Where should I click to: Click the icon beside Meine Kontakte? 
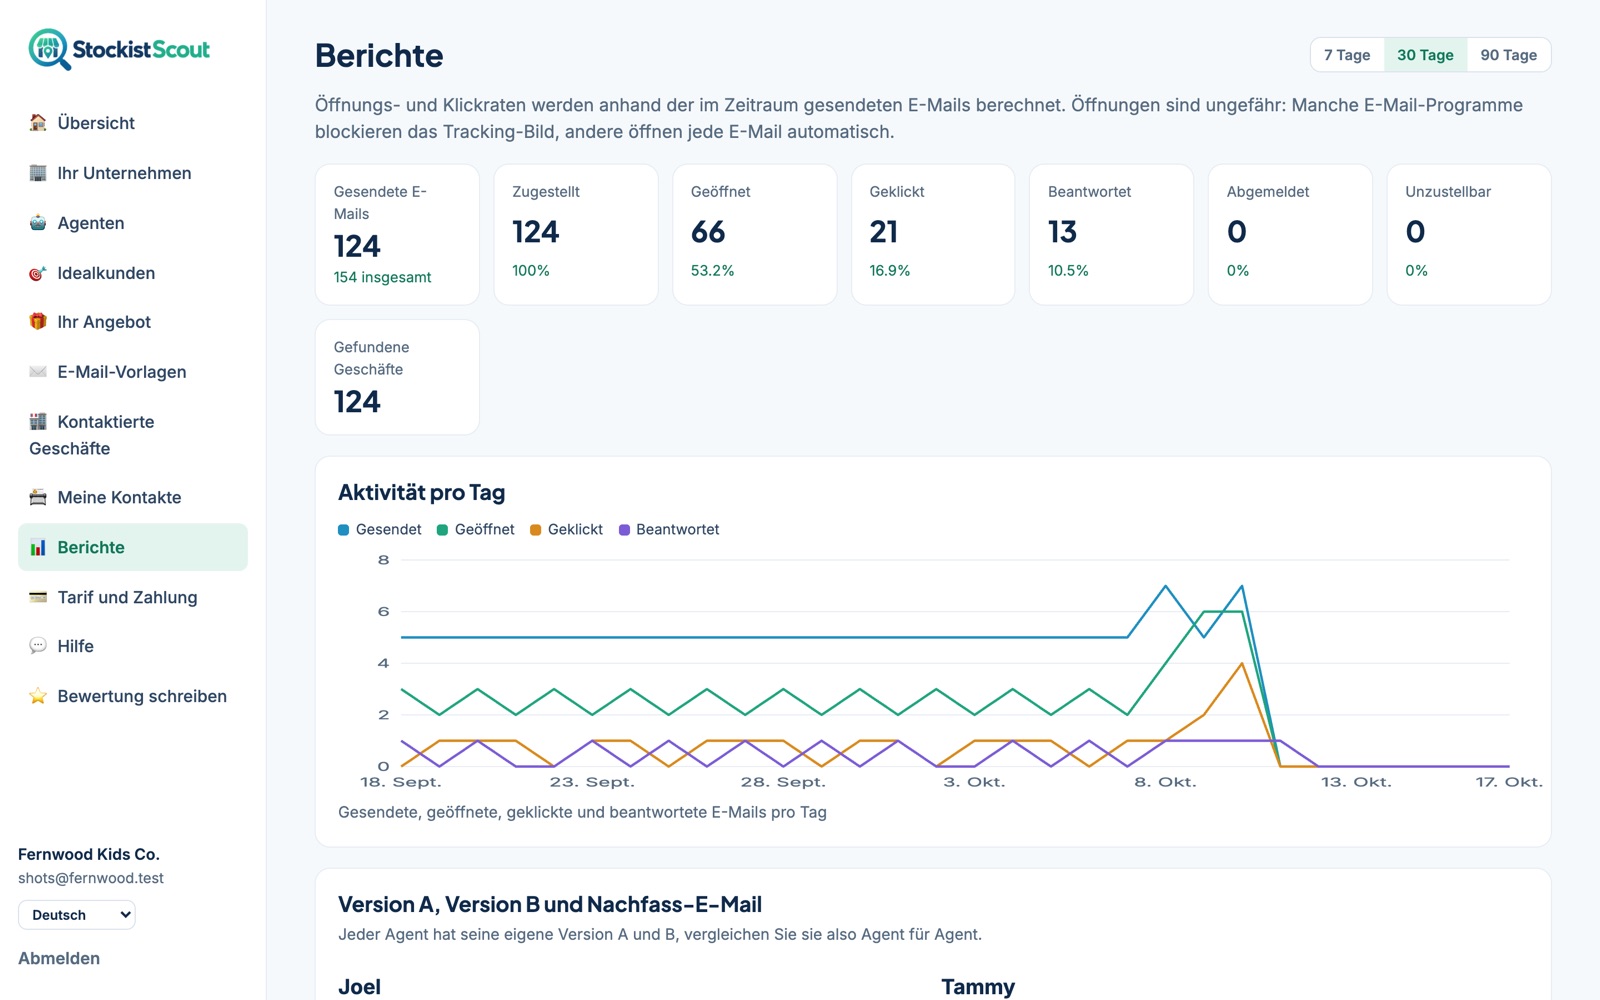[x=38, y=497]
